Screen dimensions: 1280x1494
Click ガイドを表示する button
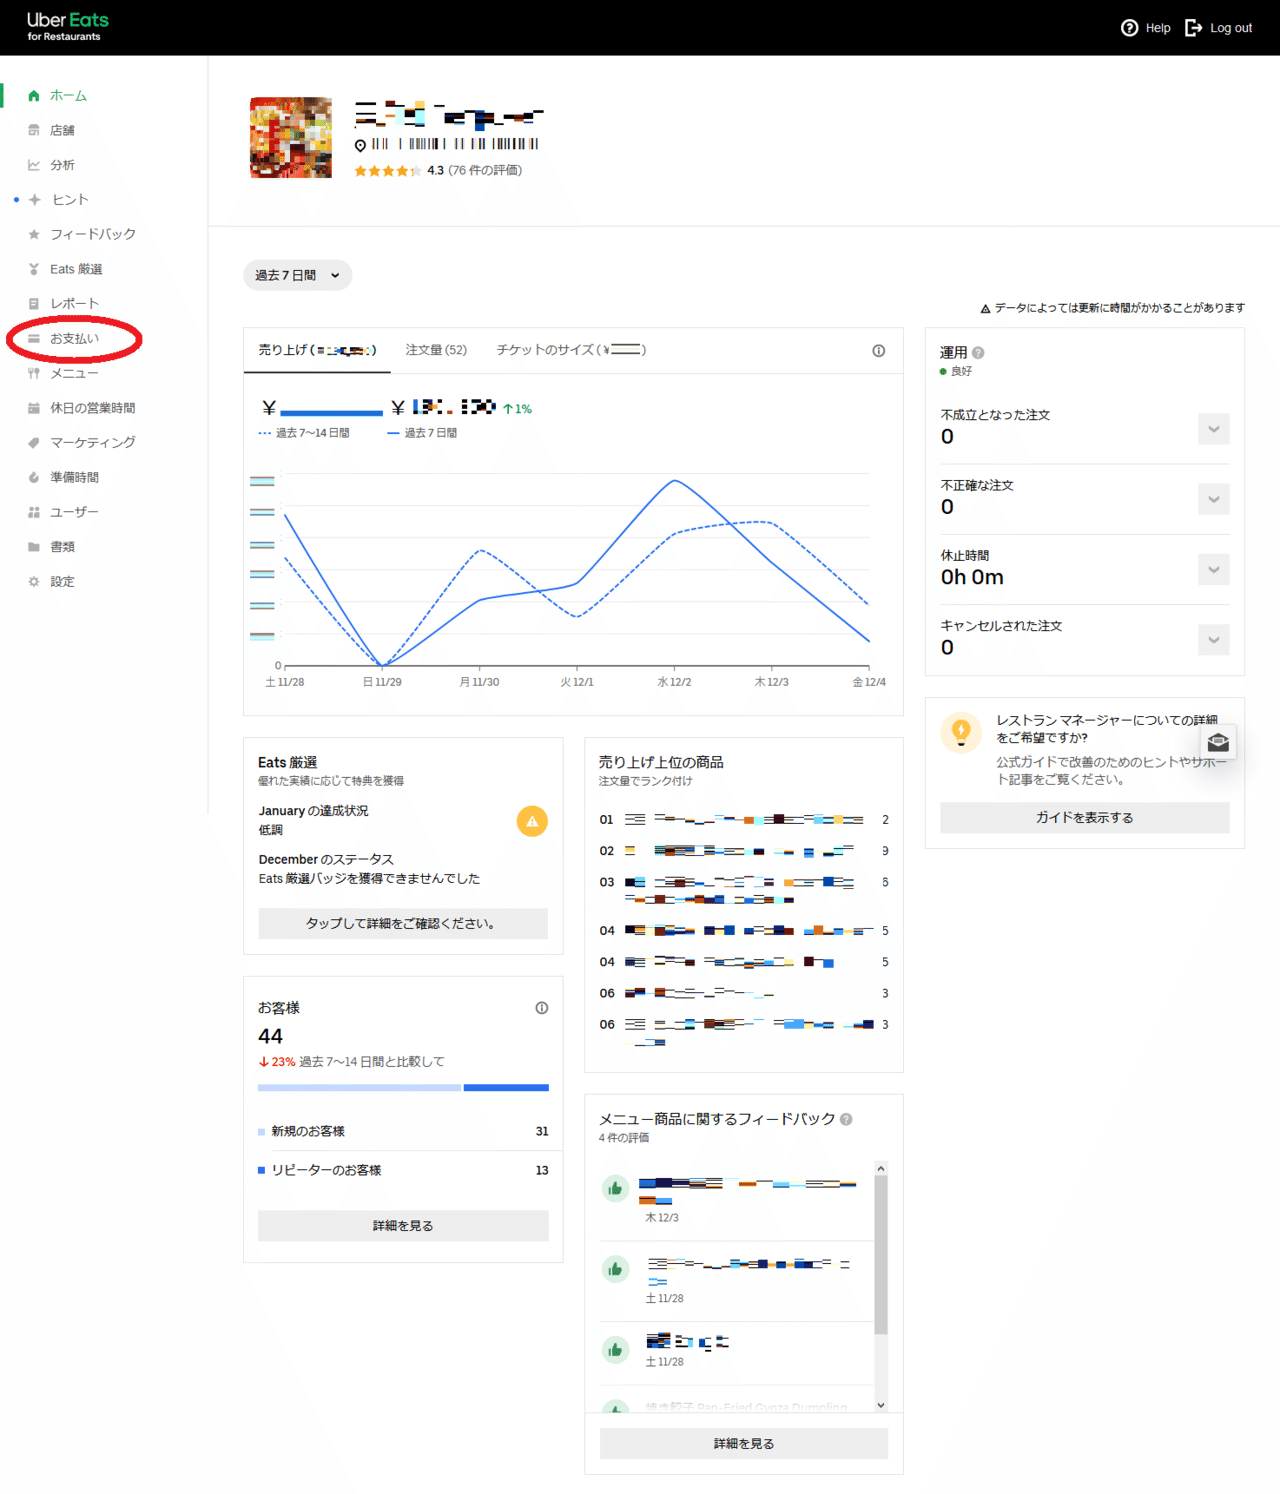1085,818
